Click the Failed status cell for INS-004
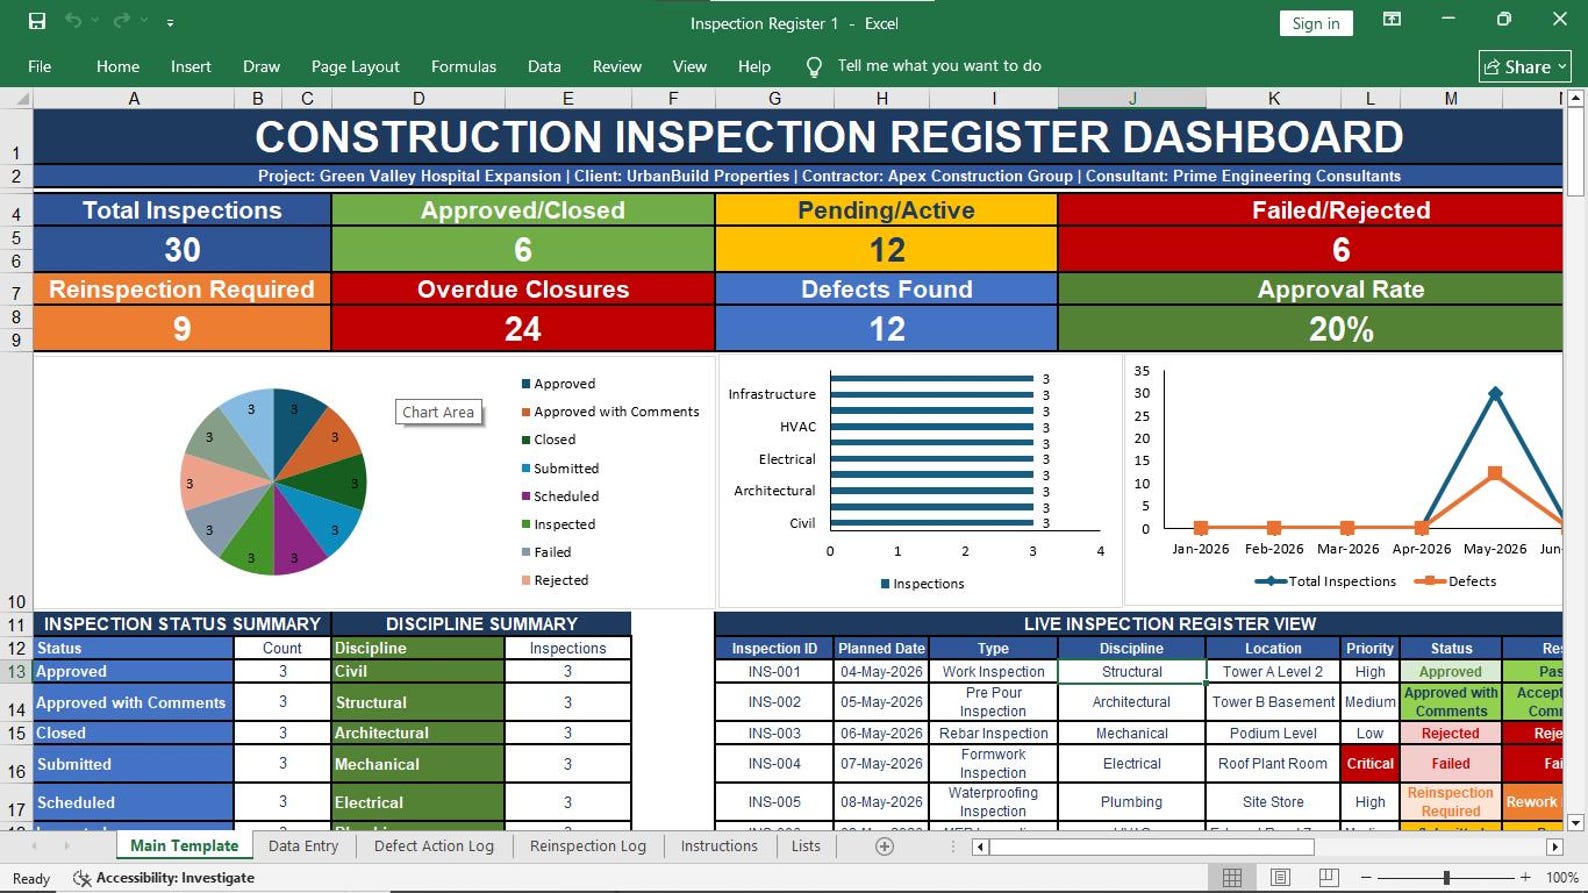 [x=1450, y=763]
